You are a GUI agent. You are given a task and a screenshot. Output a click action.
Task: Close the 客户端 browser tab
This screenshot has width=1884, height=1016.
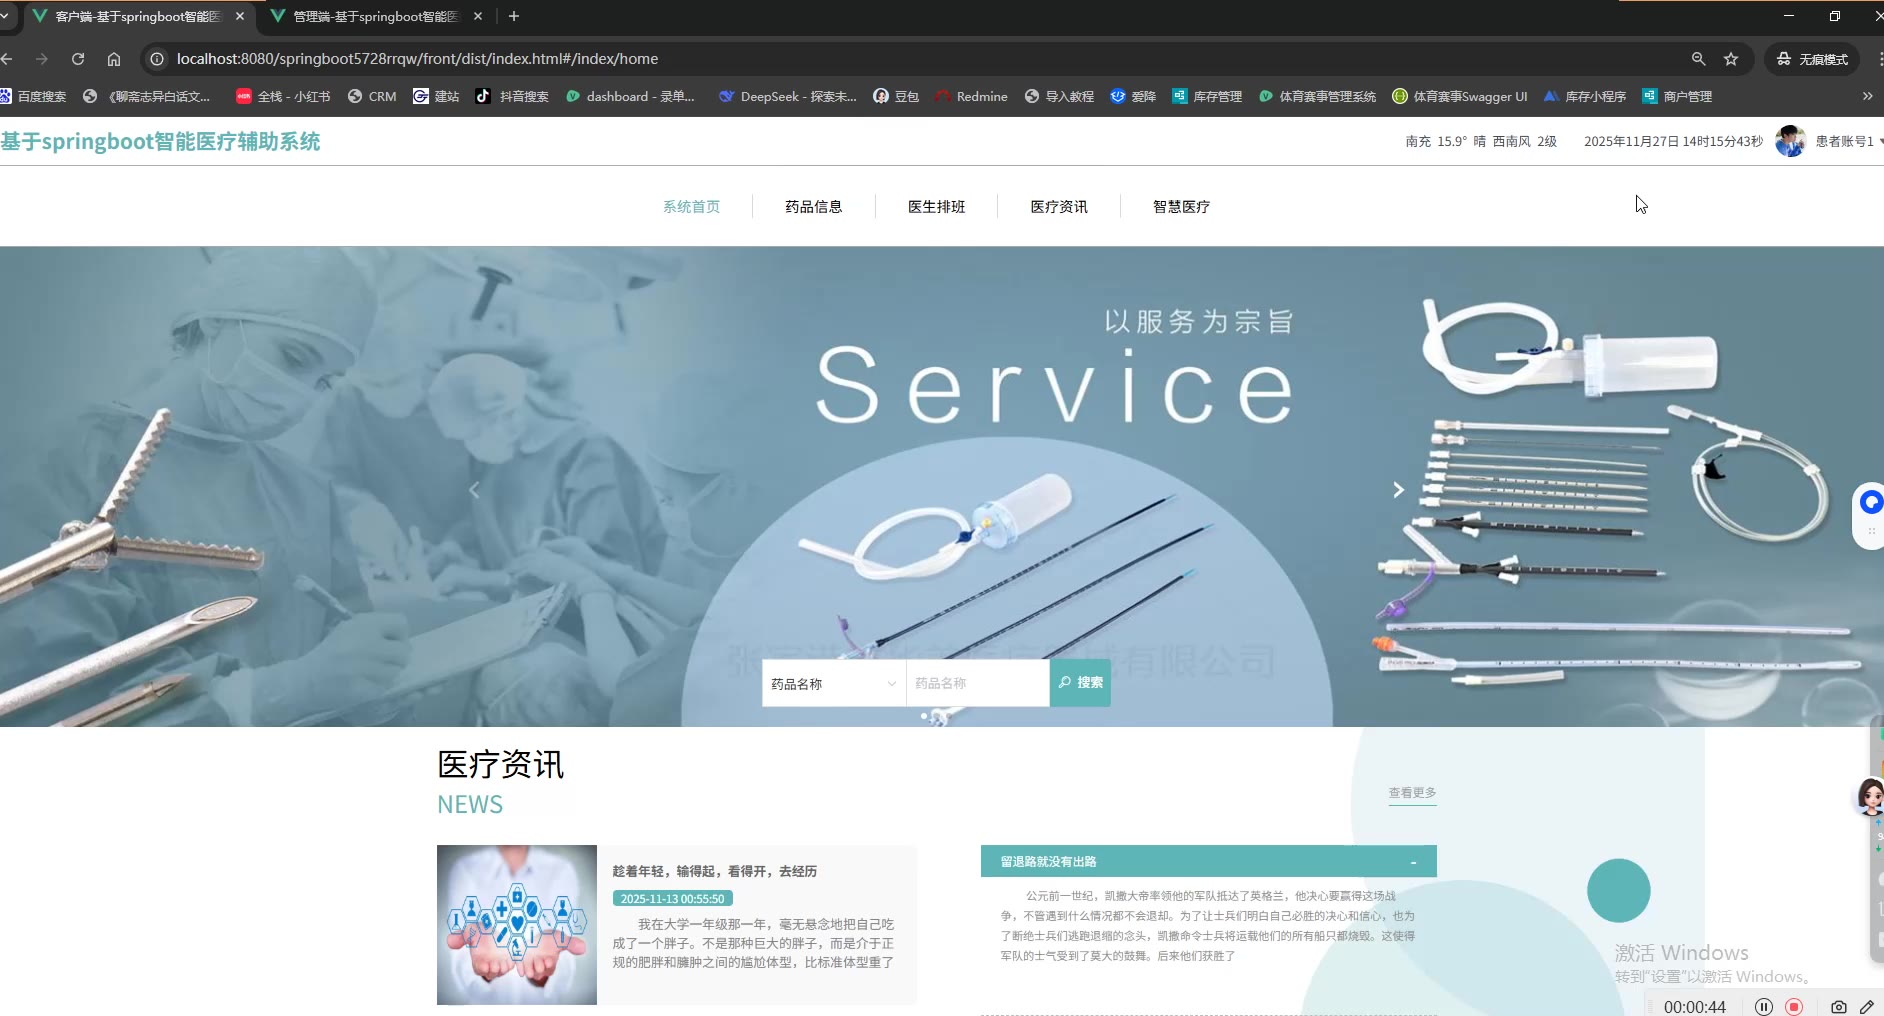tap(240, 16)
